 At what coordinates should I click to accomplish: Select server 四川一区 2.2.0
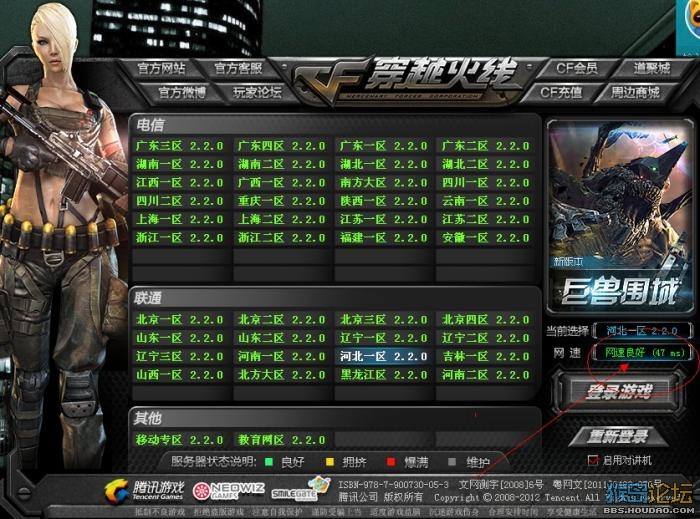tap(485, 183)
